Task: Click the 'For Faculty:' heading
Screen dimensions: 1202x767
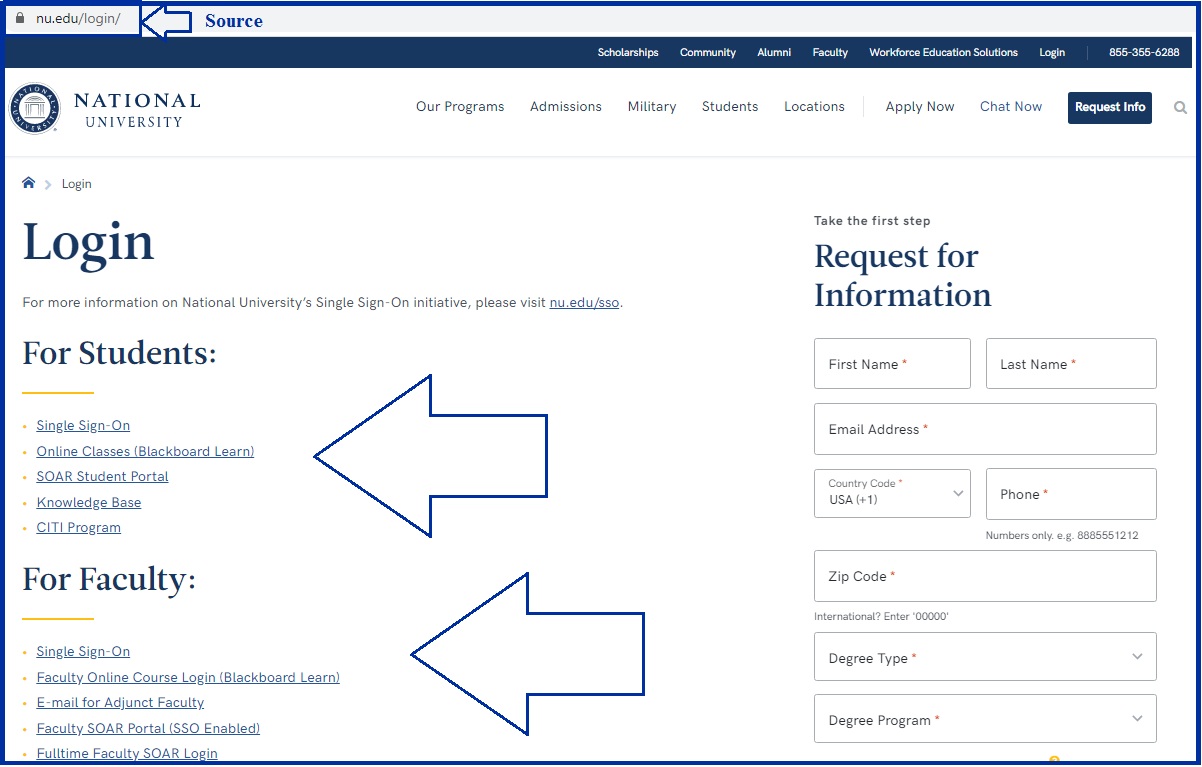Action: [x=109, y=580]
